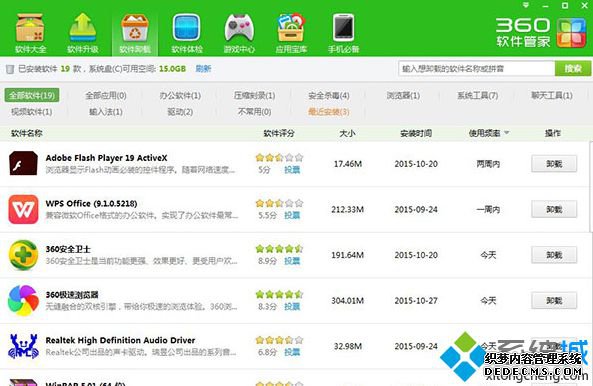The image size is (593, 386).
Task: Open the 软件大全 software library icon
Action: [30, 28]
